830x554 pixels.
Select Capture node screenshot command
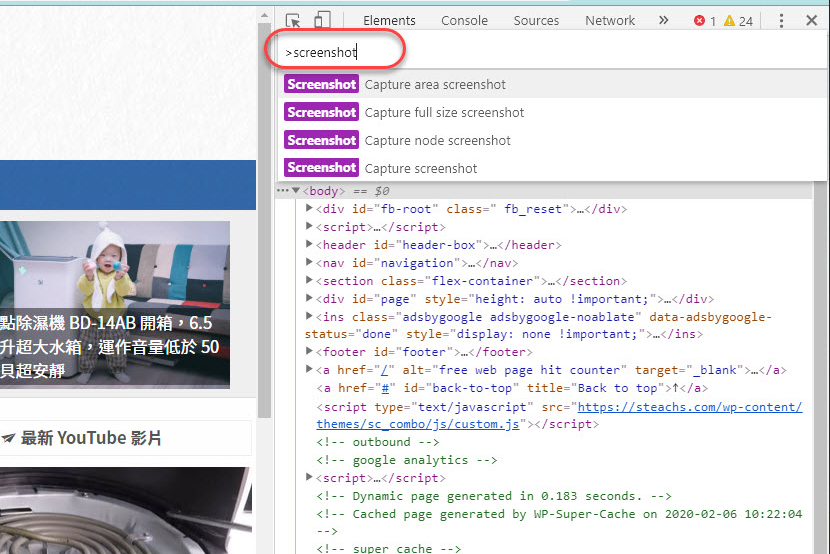point(552,140)
